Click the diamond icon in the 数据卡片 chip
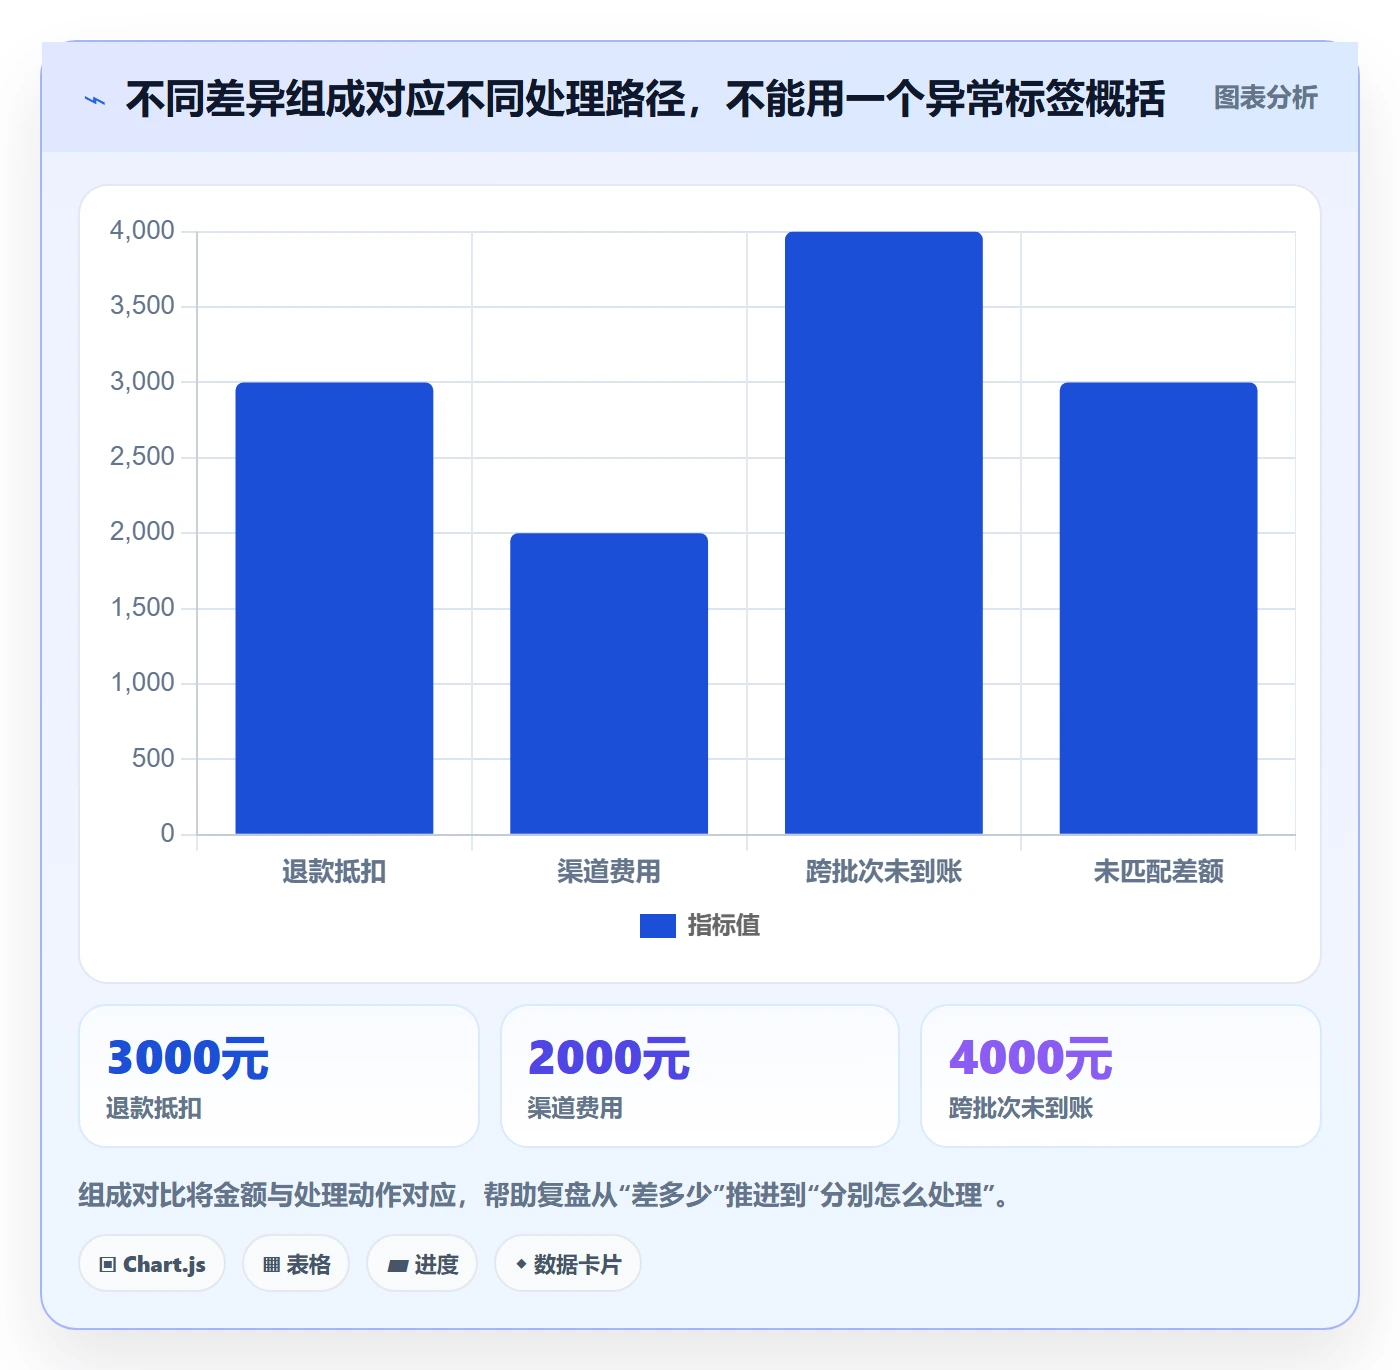Image resolution: width=1400 pixels, height=1370 pixels. (x=521, y=1265)
